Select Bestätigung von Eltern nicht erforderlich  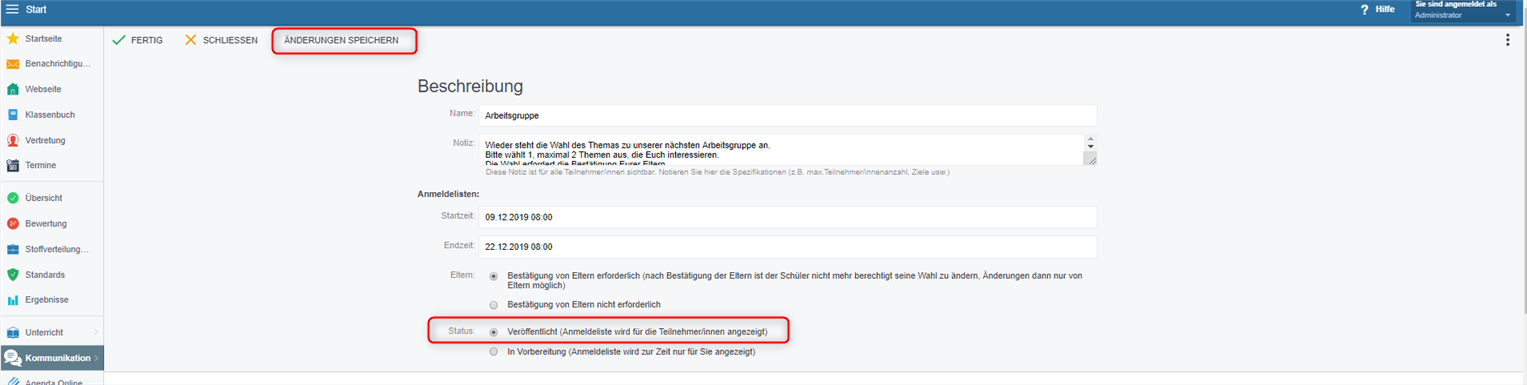point(493,304)
